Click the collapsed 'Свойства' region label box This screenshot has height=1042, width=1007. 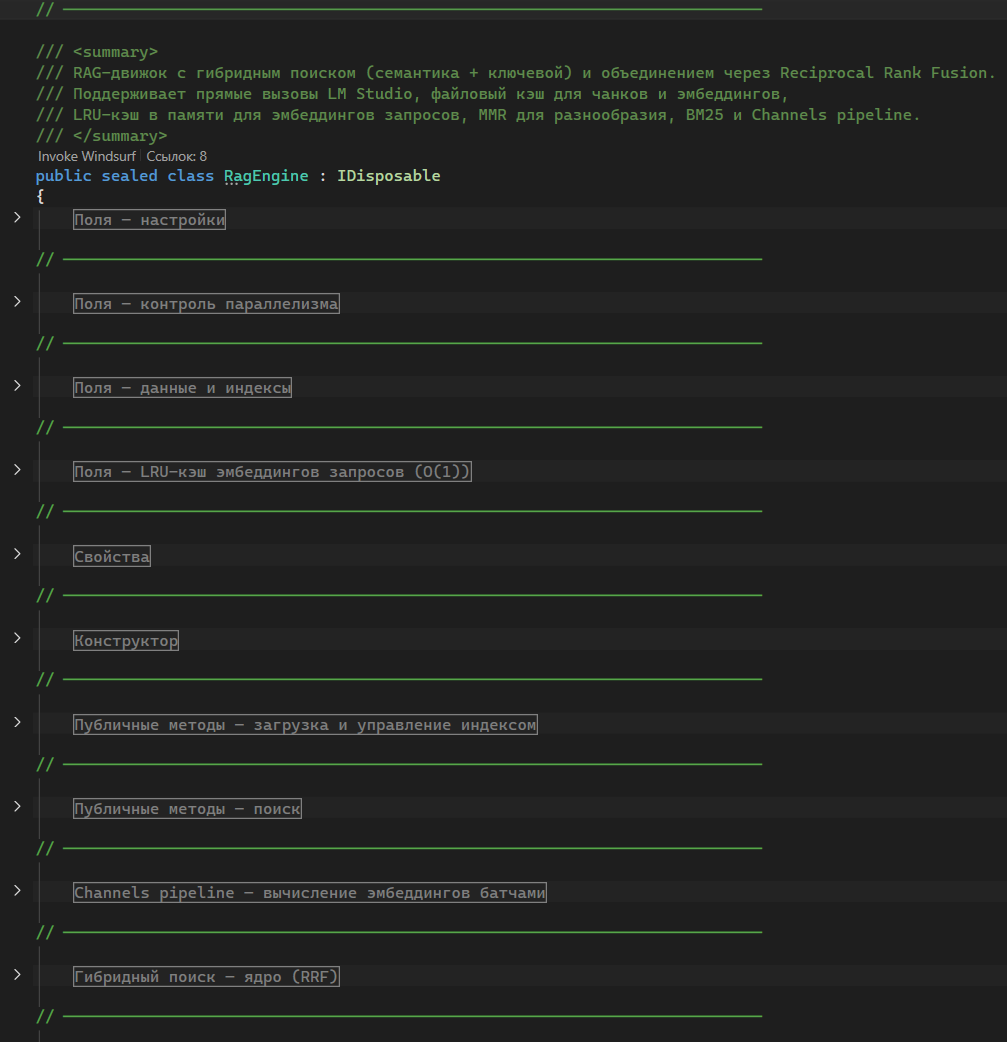[x=112, y=557]
